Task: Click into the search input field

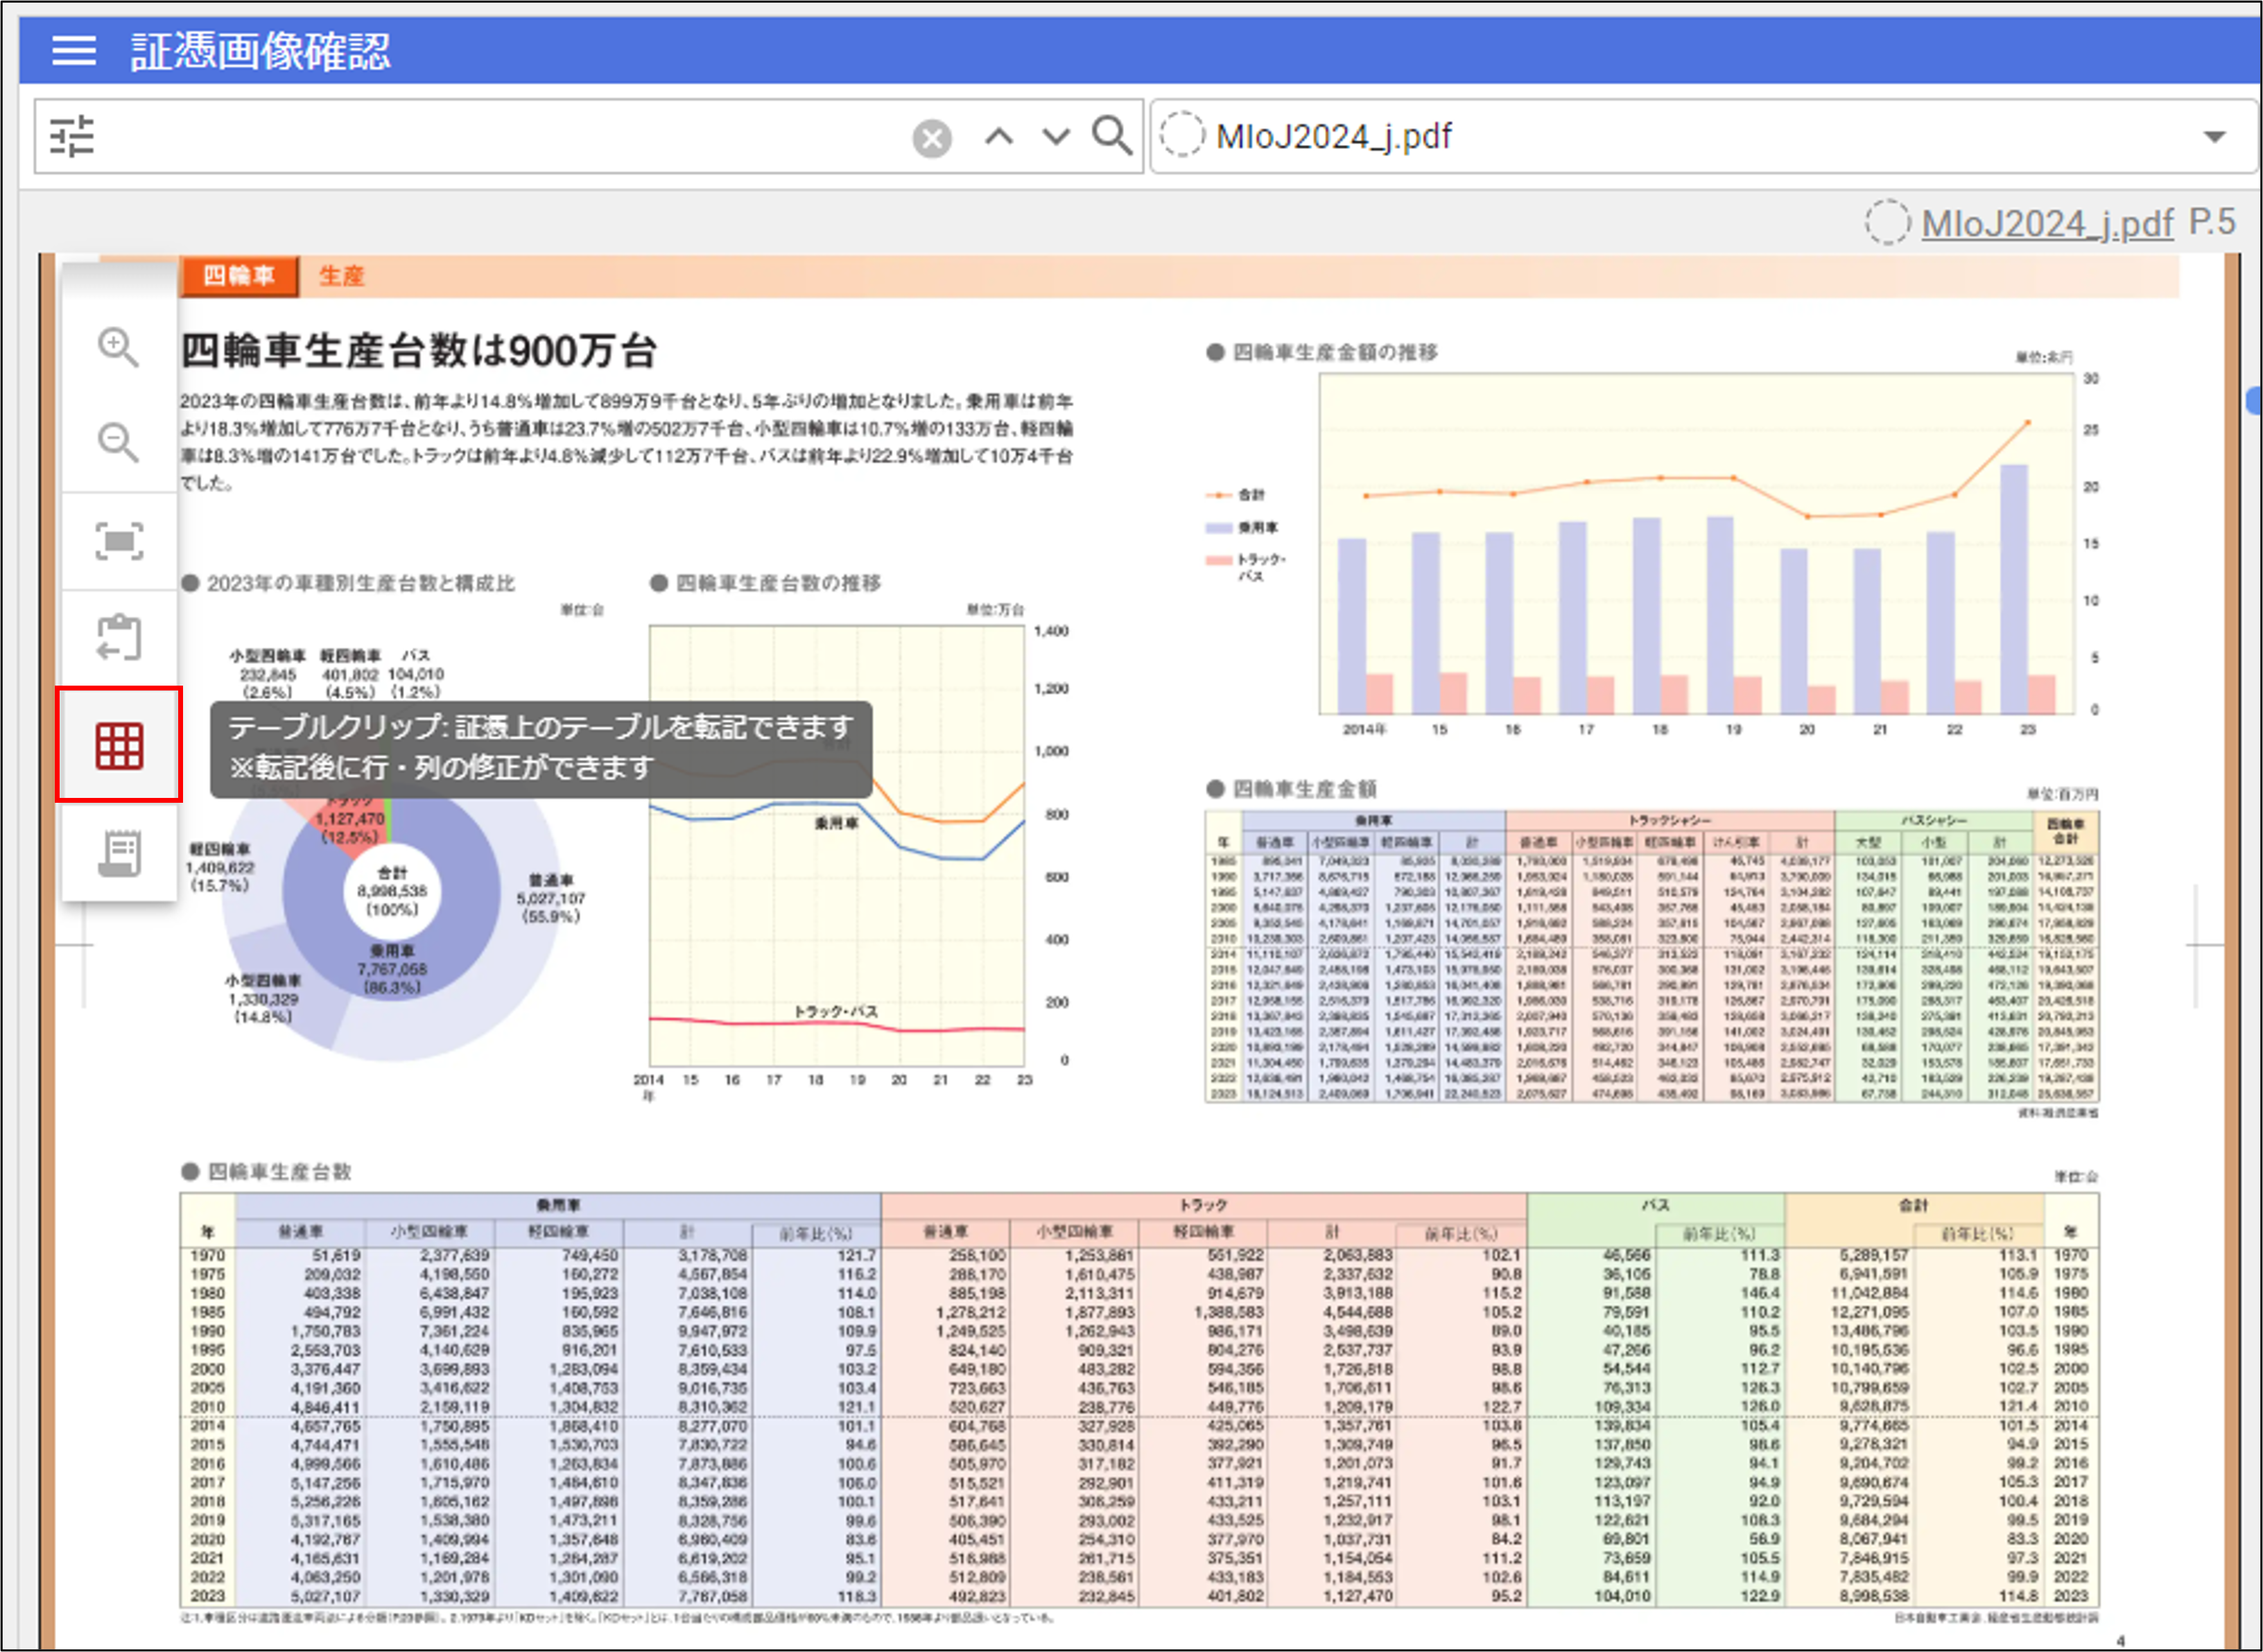Action: (x=500, y=137)
